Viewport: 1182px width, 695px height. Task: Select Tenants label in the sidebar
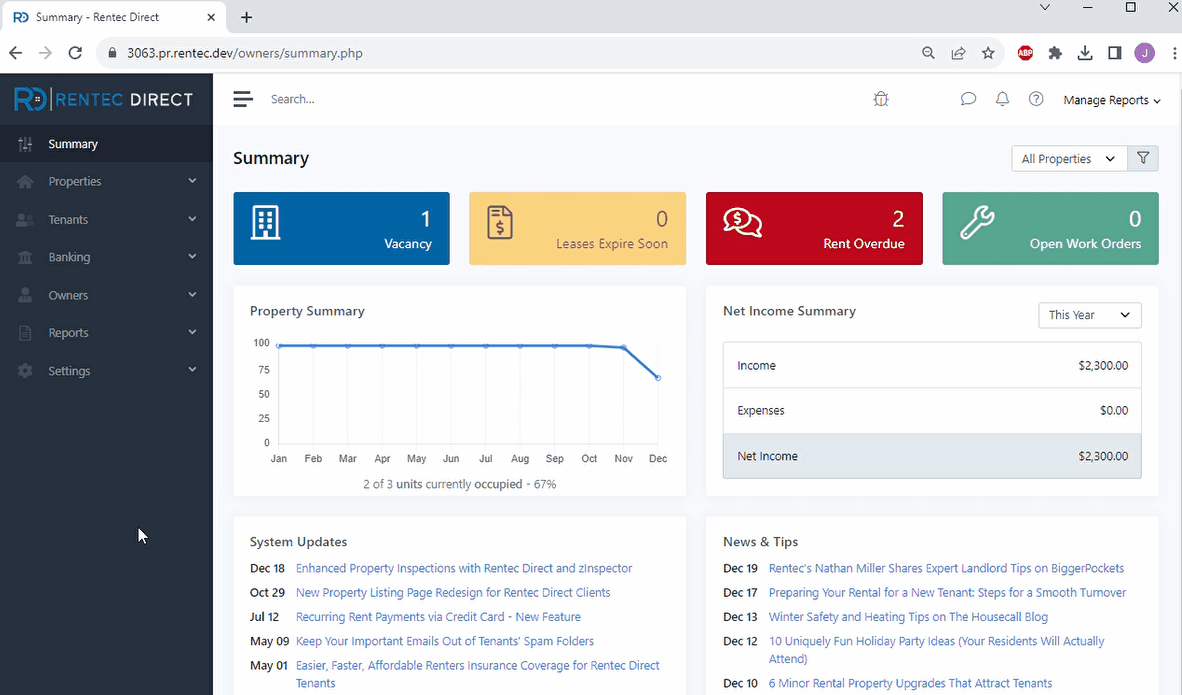tap(68, 219)
